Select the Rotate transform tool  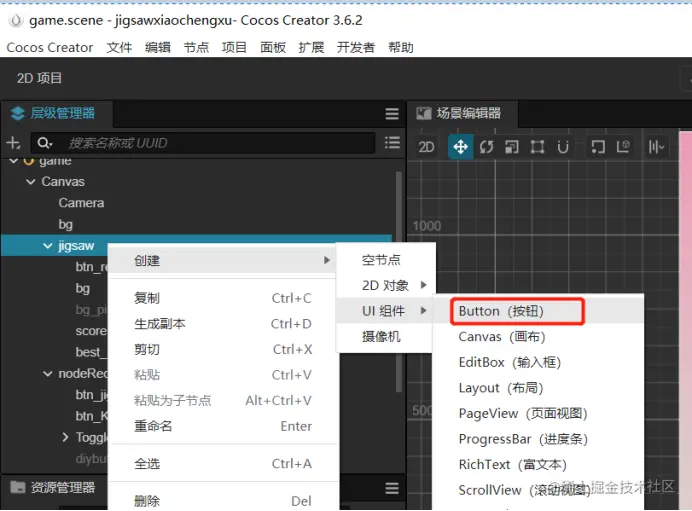tap(486, 147)
